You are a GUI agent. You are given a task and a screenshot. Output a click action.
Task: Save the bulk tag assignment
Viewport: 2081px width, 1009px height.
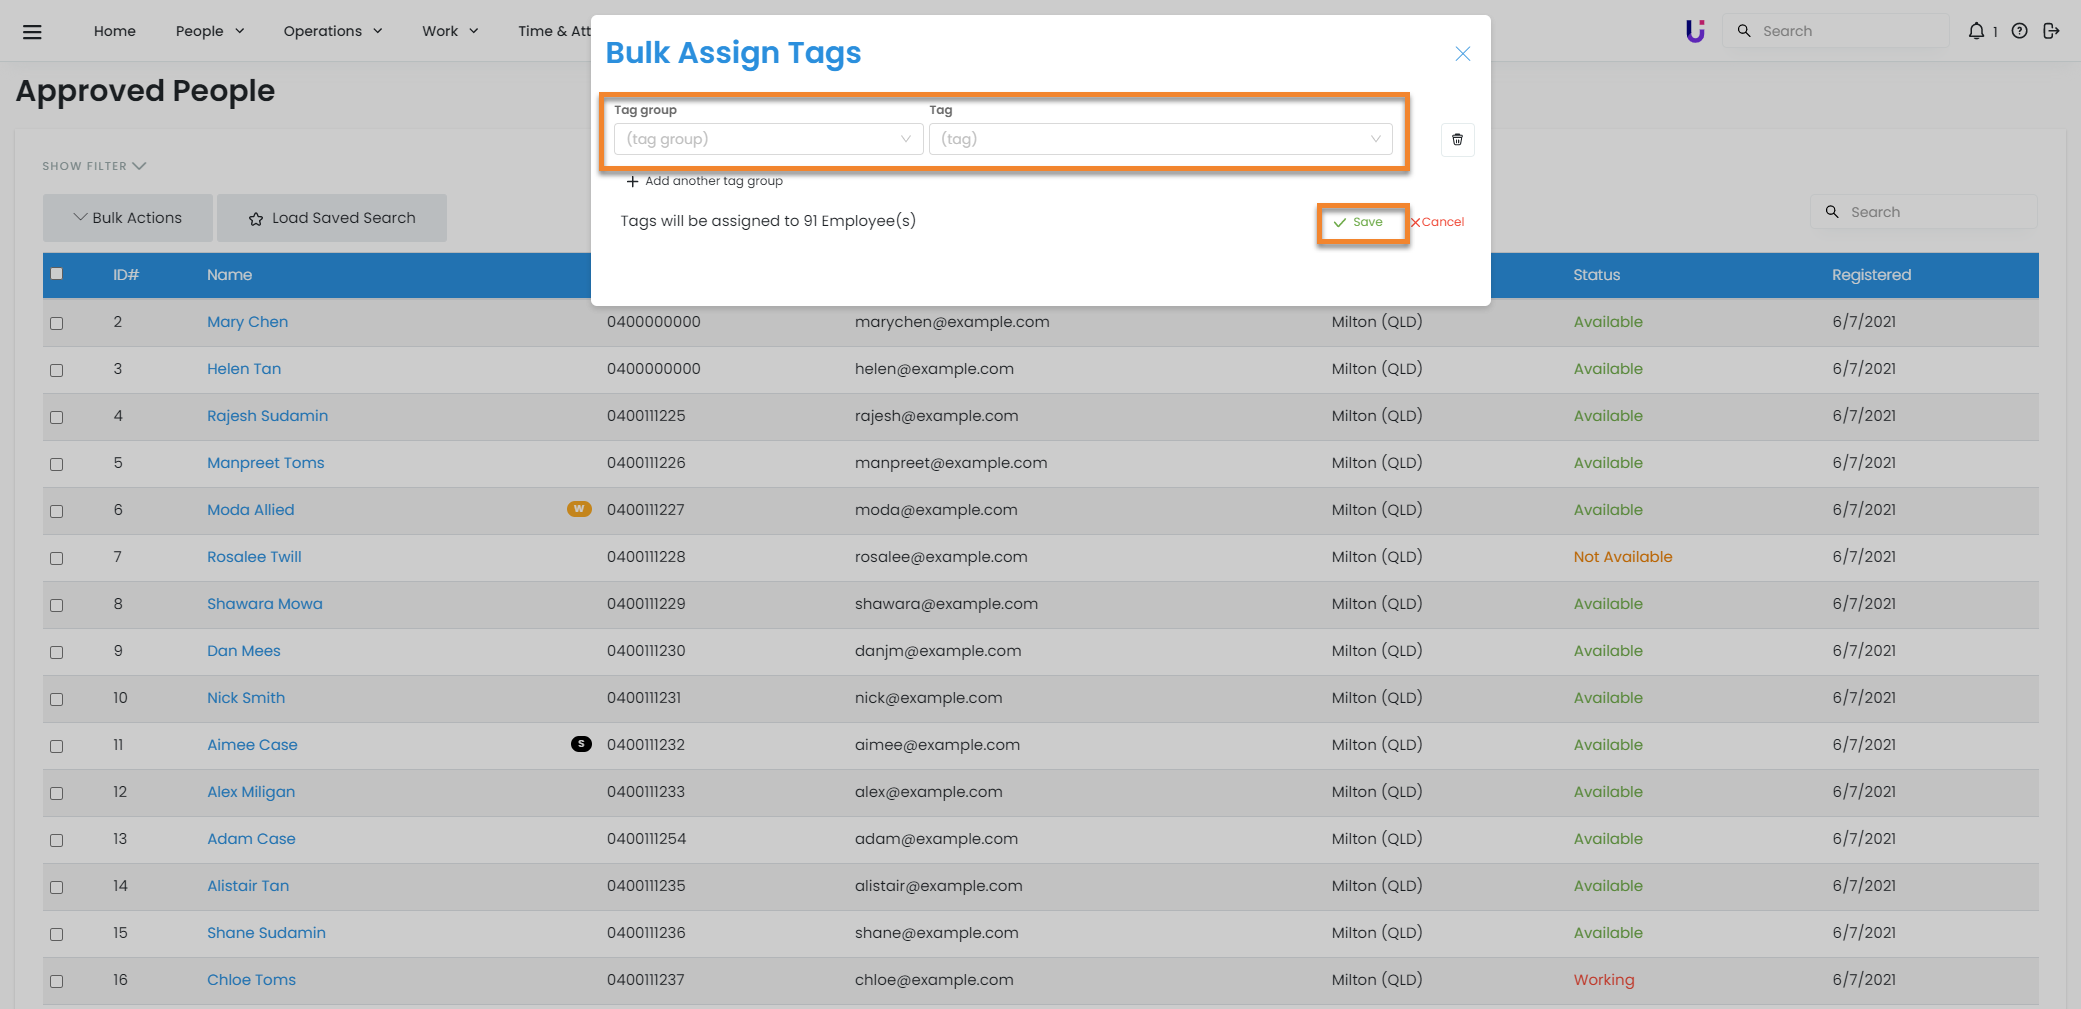(1360, 222)
